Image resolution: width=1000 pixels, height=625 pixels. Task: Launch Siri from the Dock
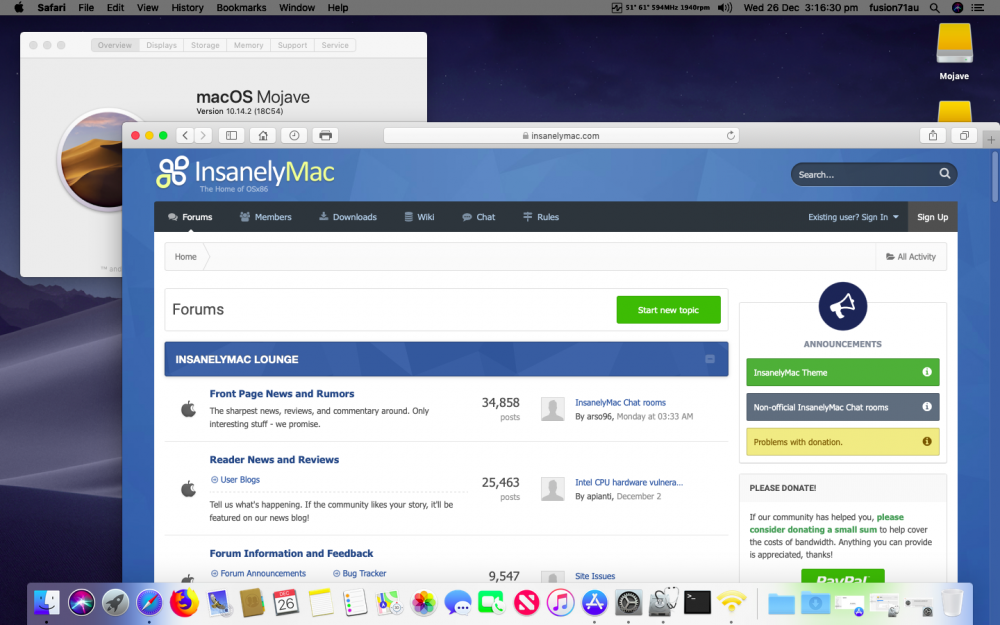click(x=81, y=602)
